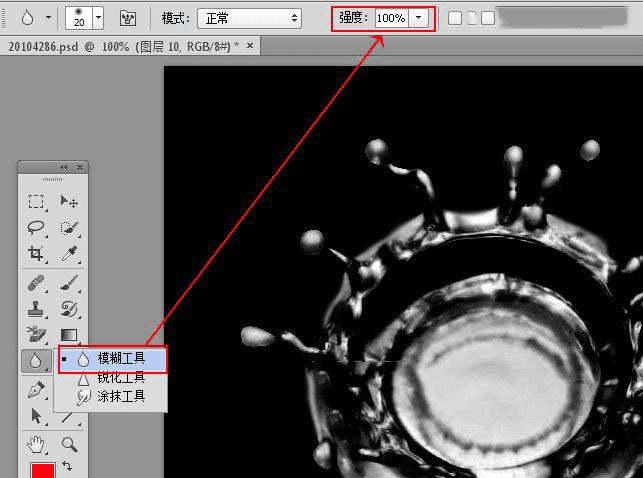Collapse the toolbox with double arrows
Screen dimensions: 643x478
[63, 167]
